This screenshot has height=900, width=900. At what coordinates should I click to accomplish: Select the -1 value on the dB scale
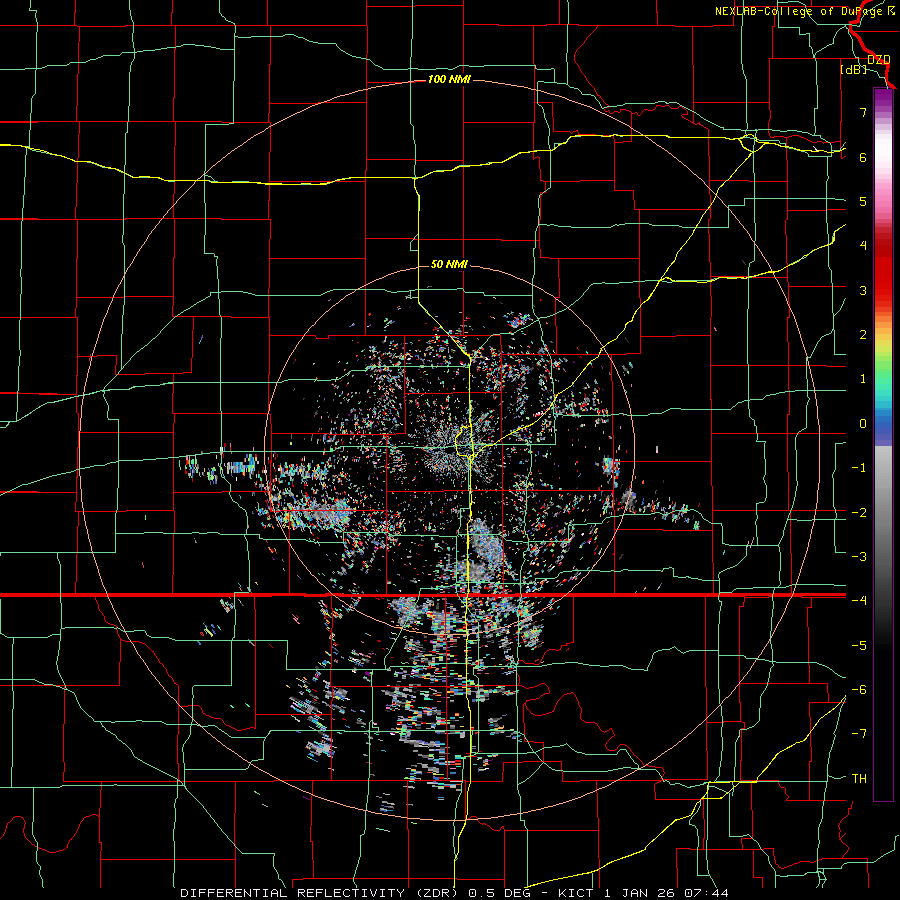(859, 468)
